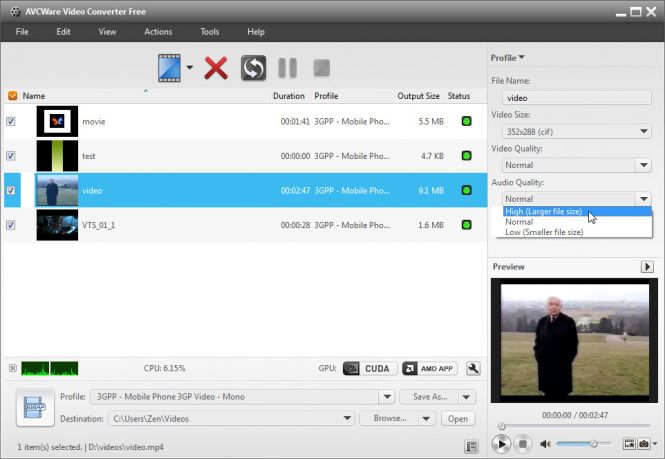The image size is (665, 459).
Task: Expand the Destination path dropdown
Action: click(x=348, y=419)
